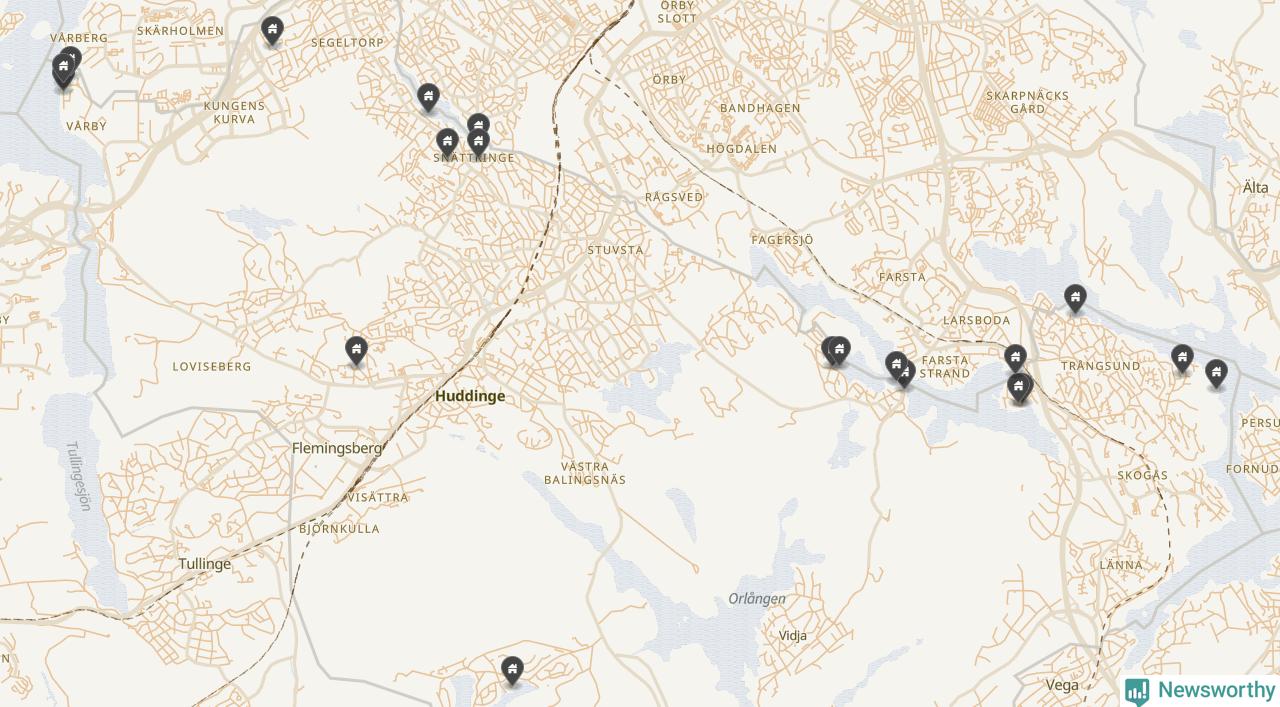This screenshot has height=707, width=1280.
Task: Select the house marker left of Snättringe label
Action: [x=447, y=142]
